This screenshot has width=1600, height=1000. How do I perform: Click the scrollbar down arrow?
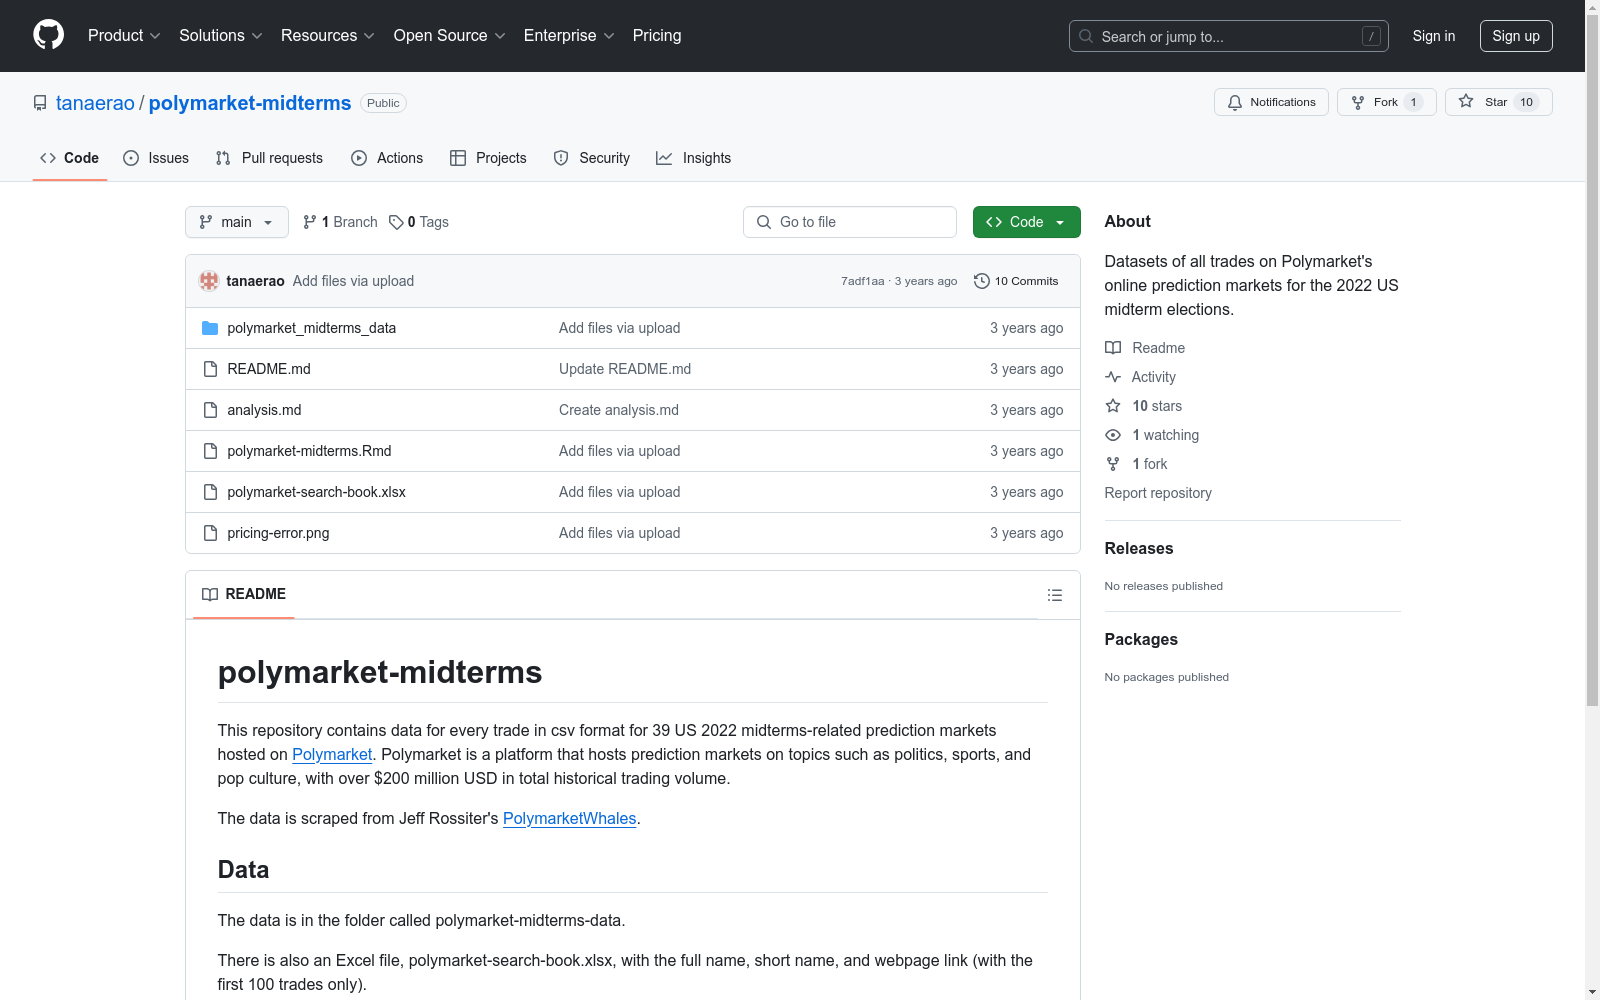(x=1592, y=992)
